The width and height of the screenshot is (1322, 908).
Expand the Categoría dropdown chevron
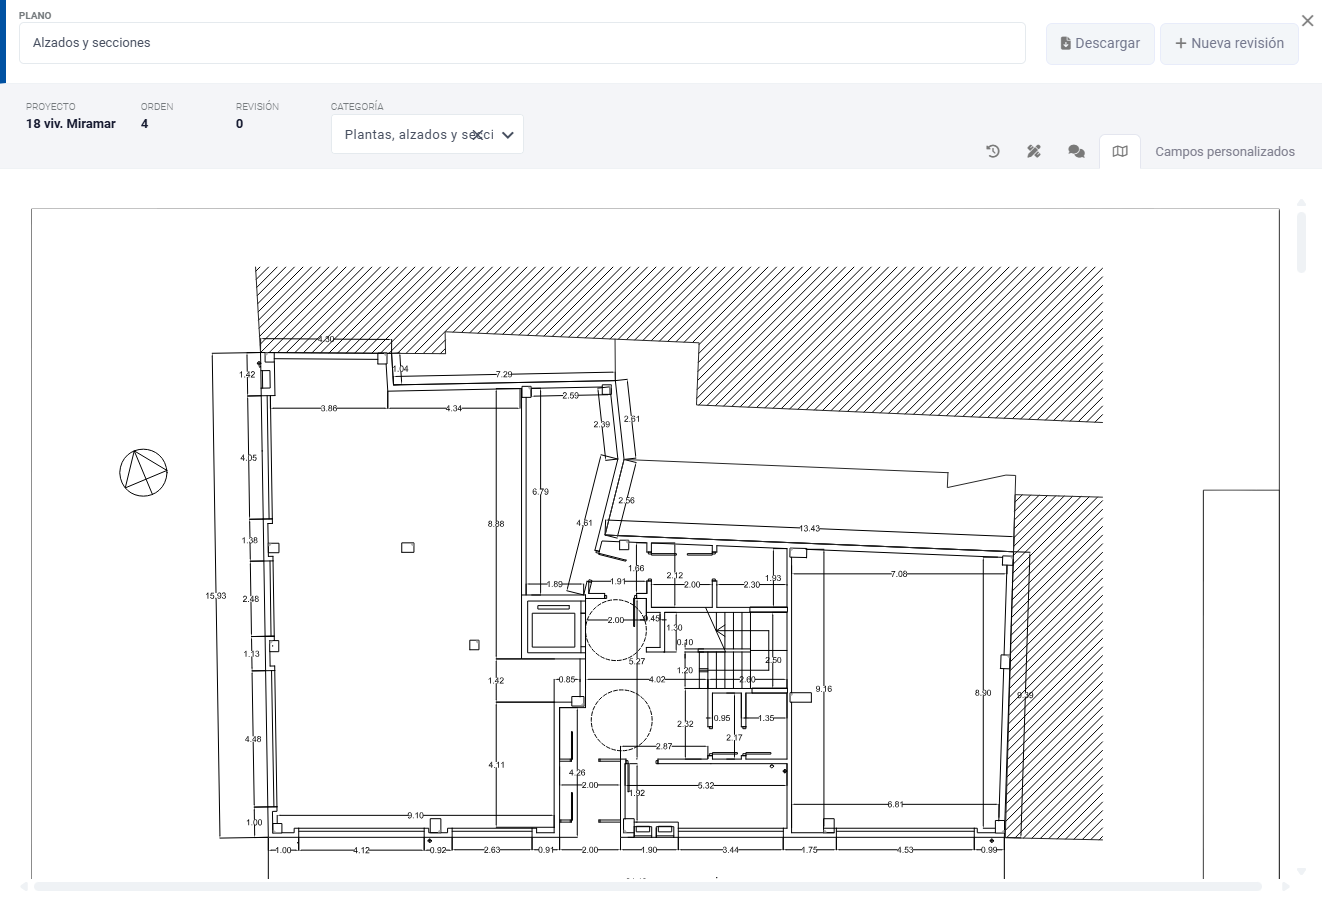(508, 135)
